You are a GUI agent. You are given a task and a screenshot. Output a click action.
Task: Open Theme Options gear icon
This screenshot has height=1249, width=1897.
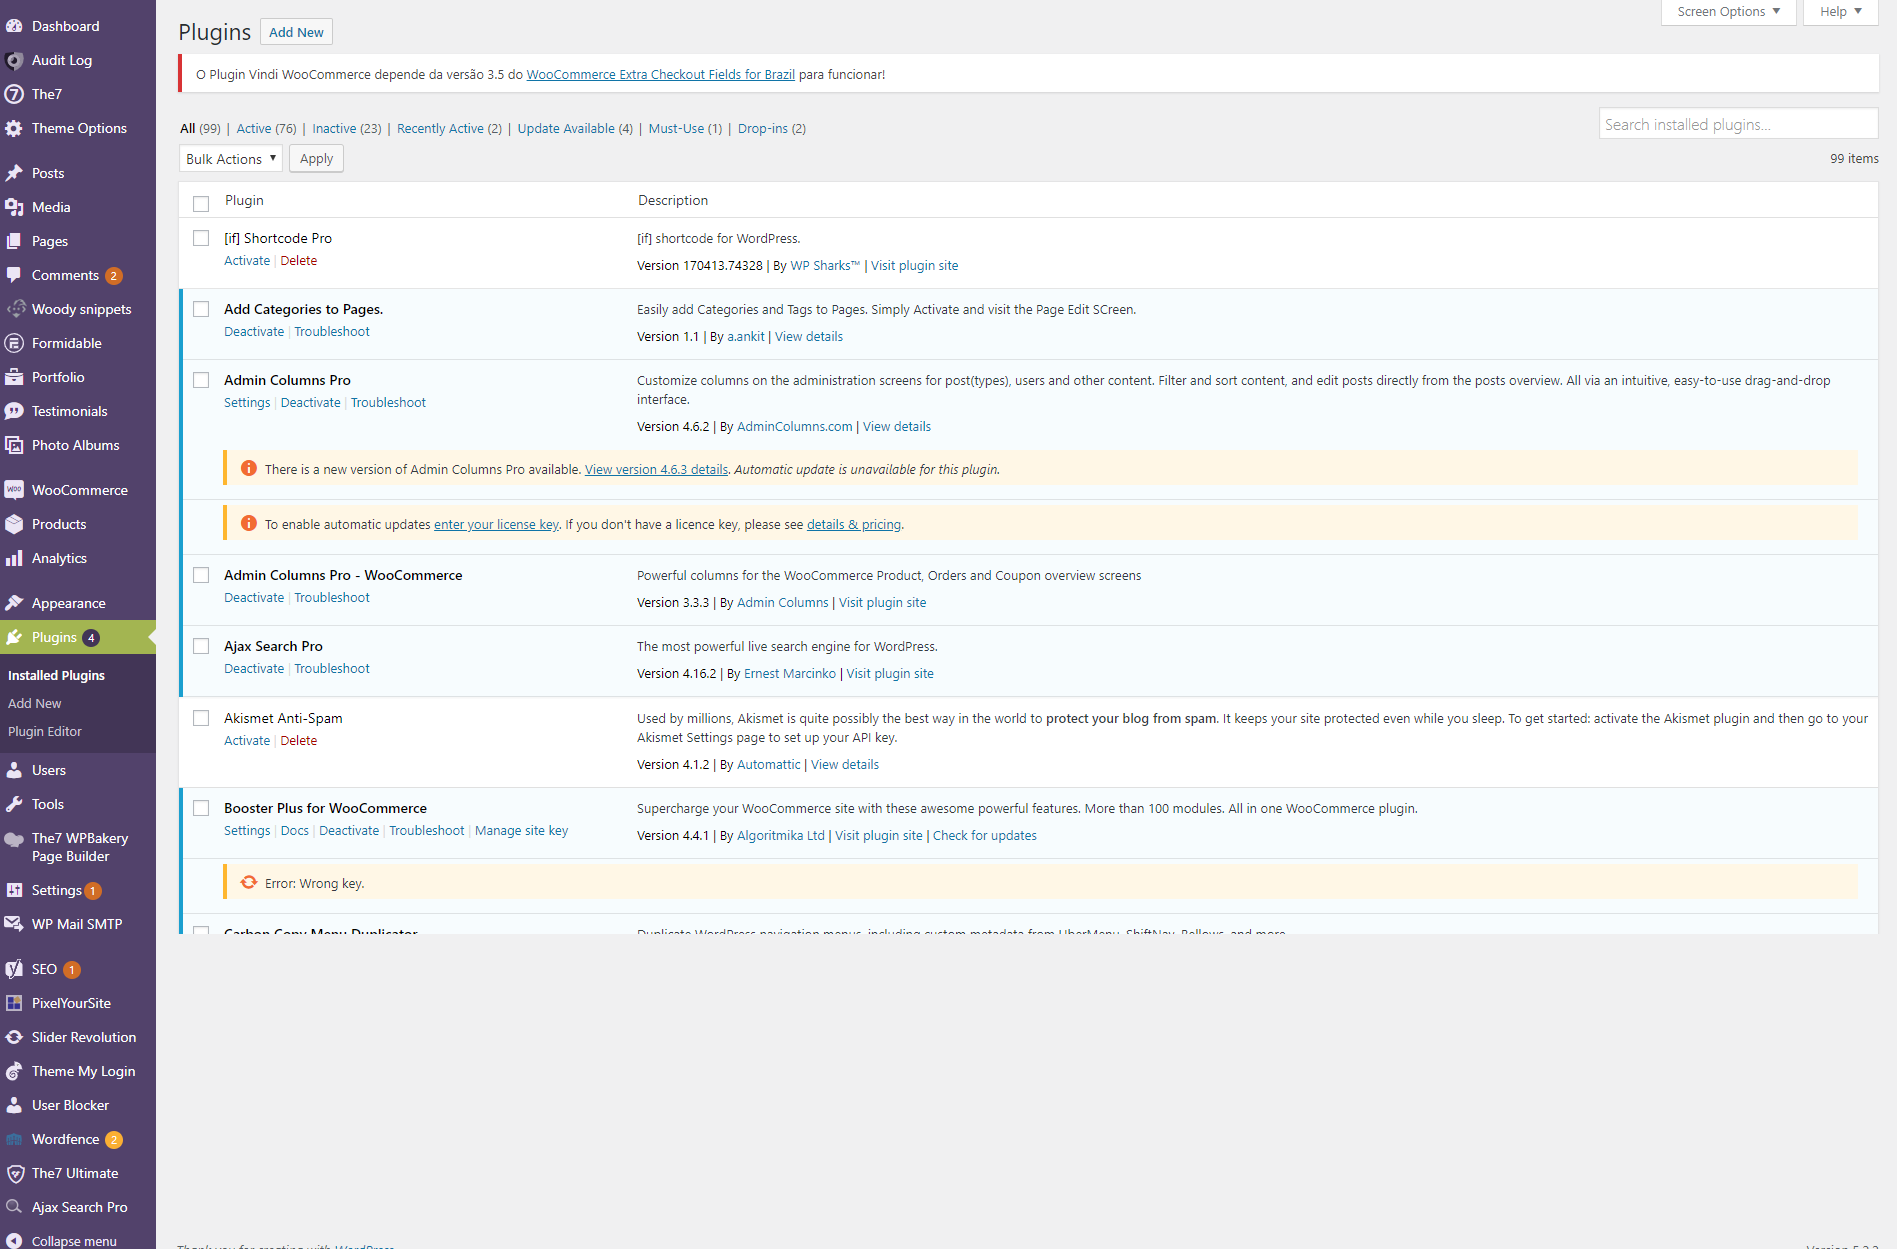[14, 128]
